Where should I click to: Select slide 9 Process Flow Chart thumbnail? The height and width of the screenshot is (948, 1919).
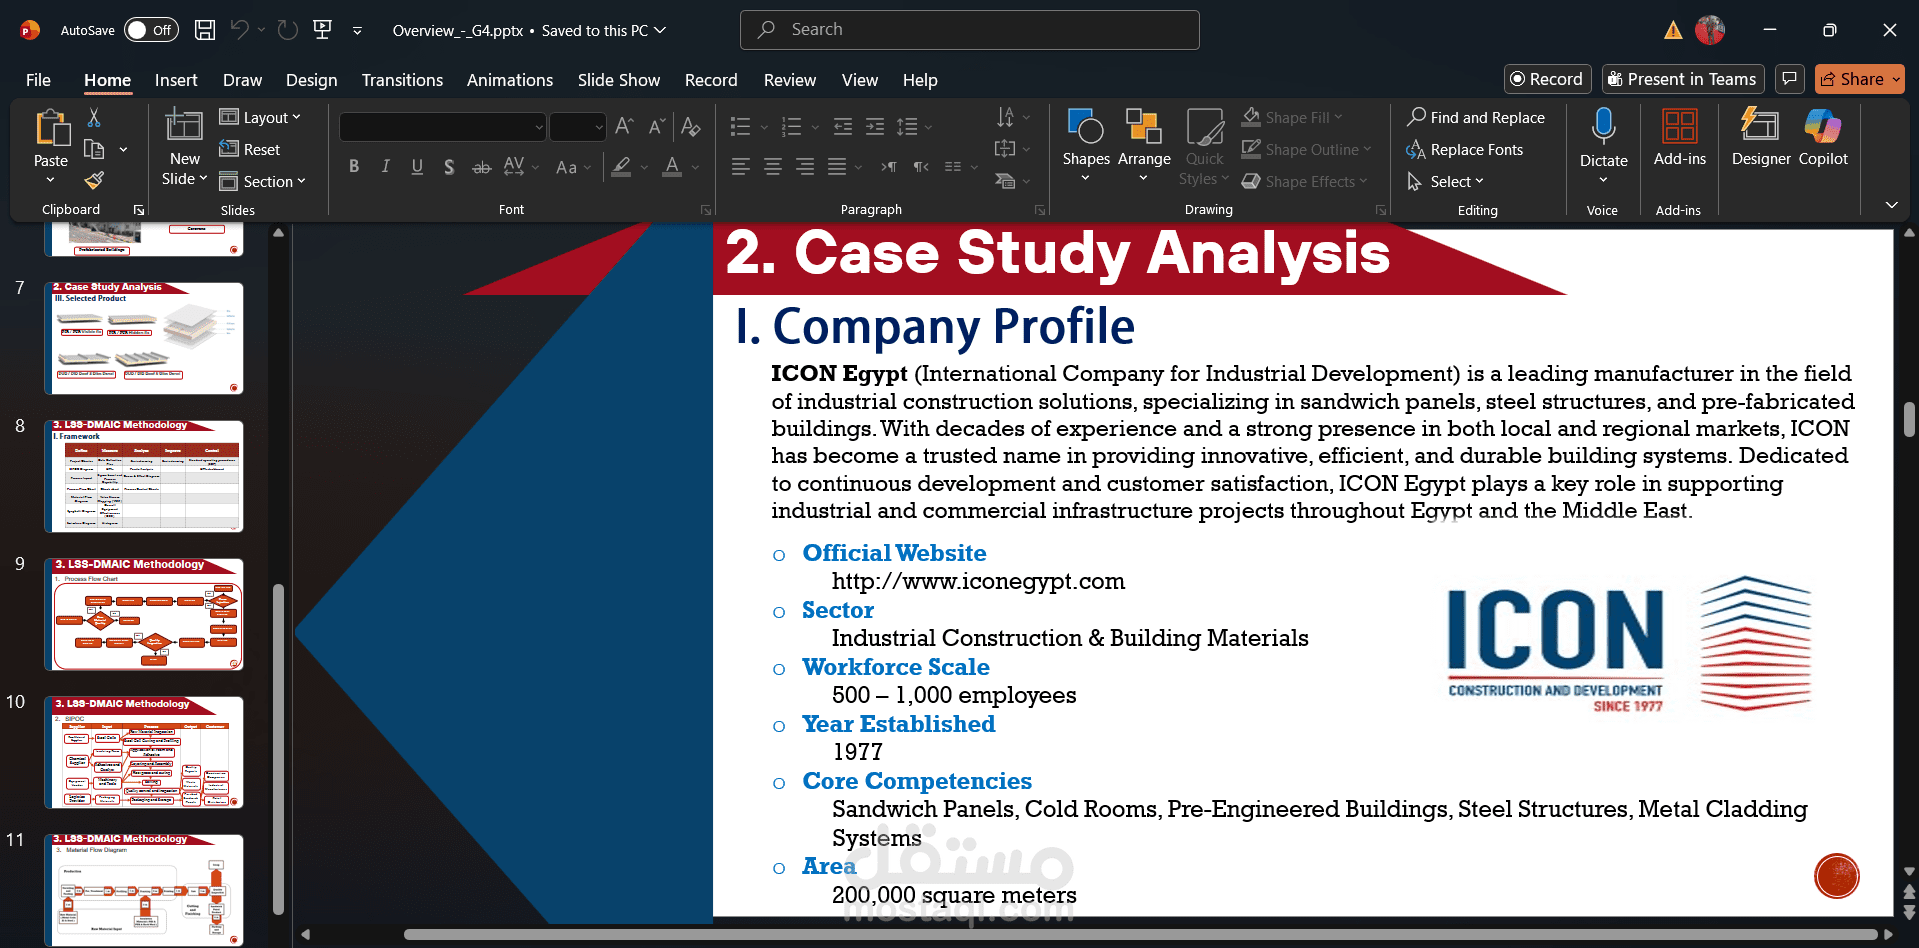[x=144, y=614]
